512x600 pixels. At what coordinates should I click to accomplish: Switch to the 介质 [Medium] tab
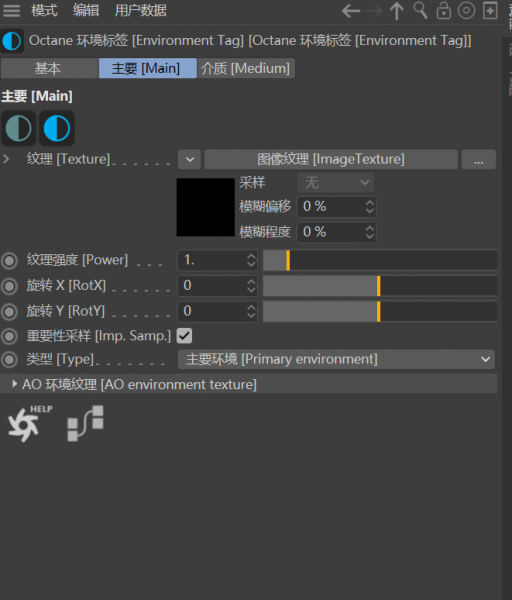pos(246,68)
